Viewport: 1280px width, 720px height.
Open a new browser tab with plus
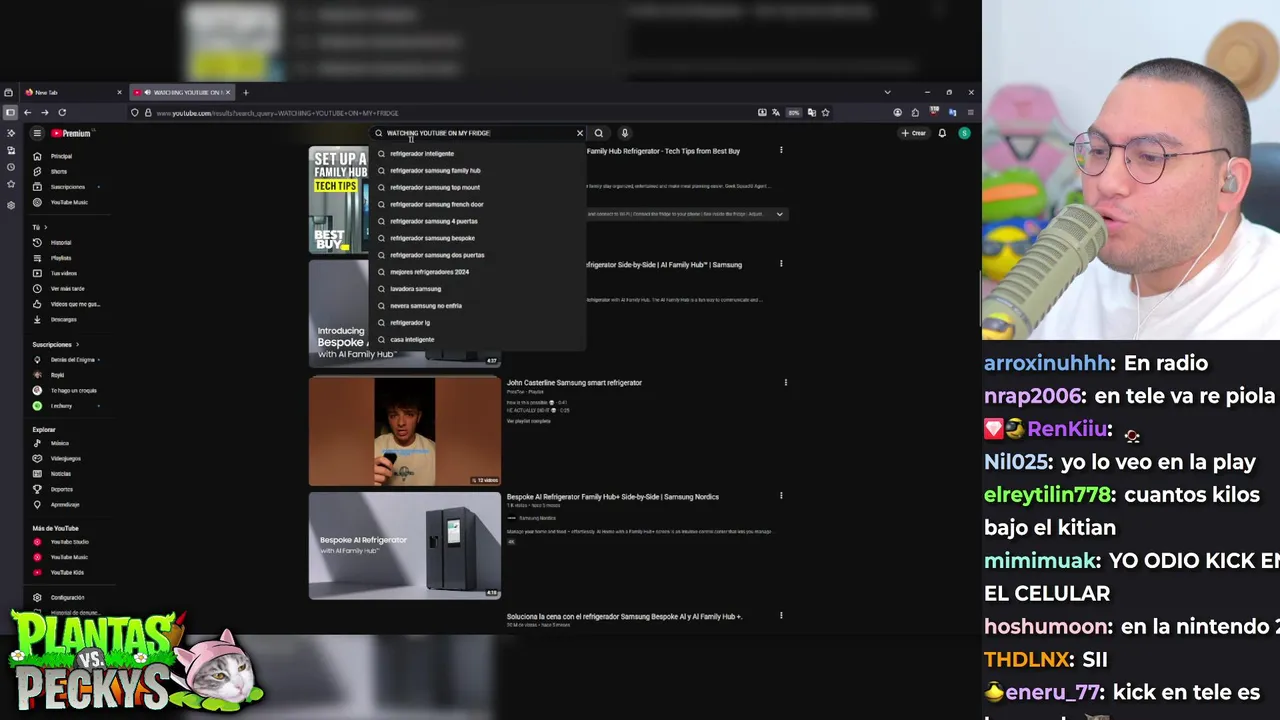pos(245,92)
